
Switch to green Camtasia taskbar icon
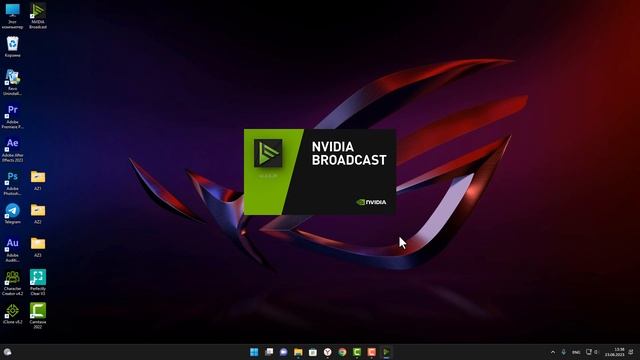tap(357, 352)
